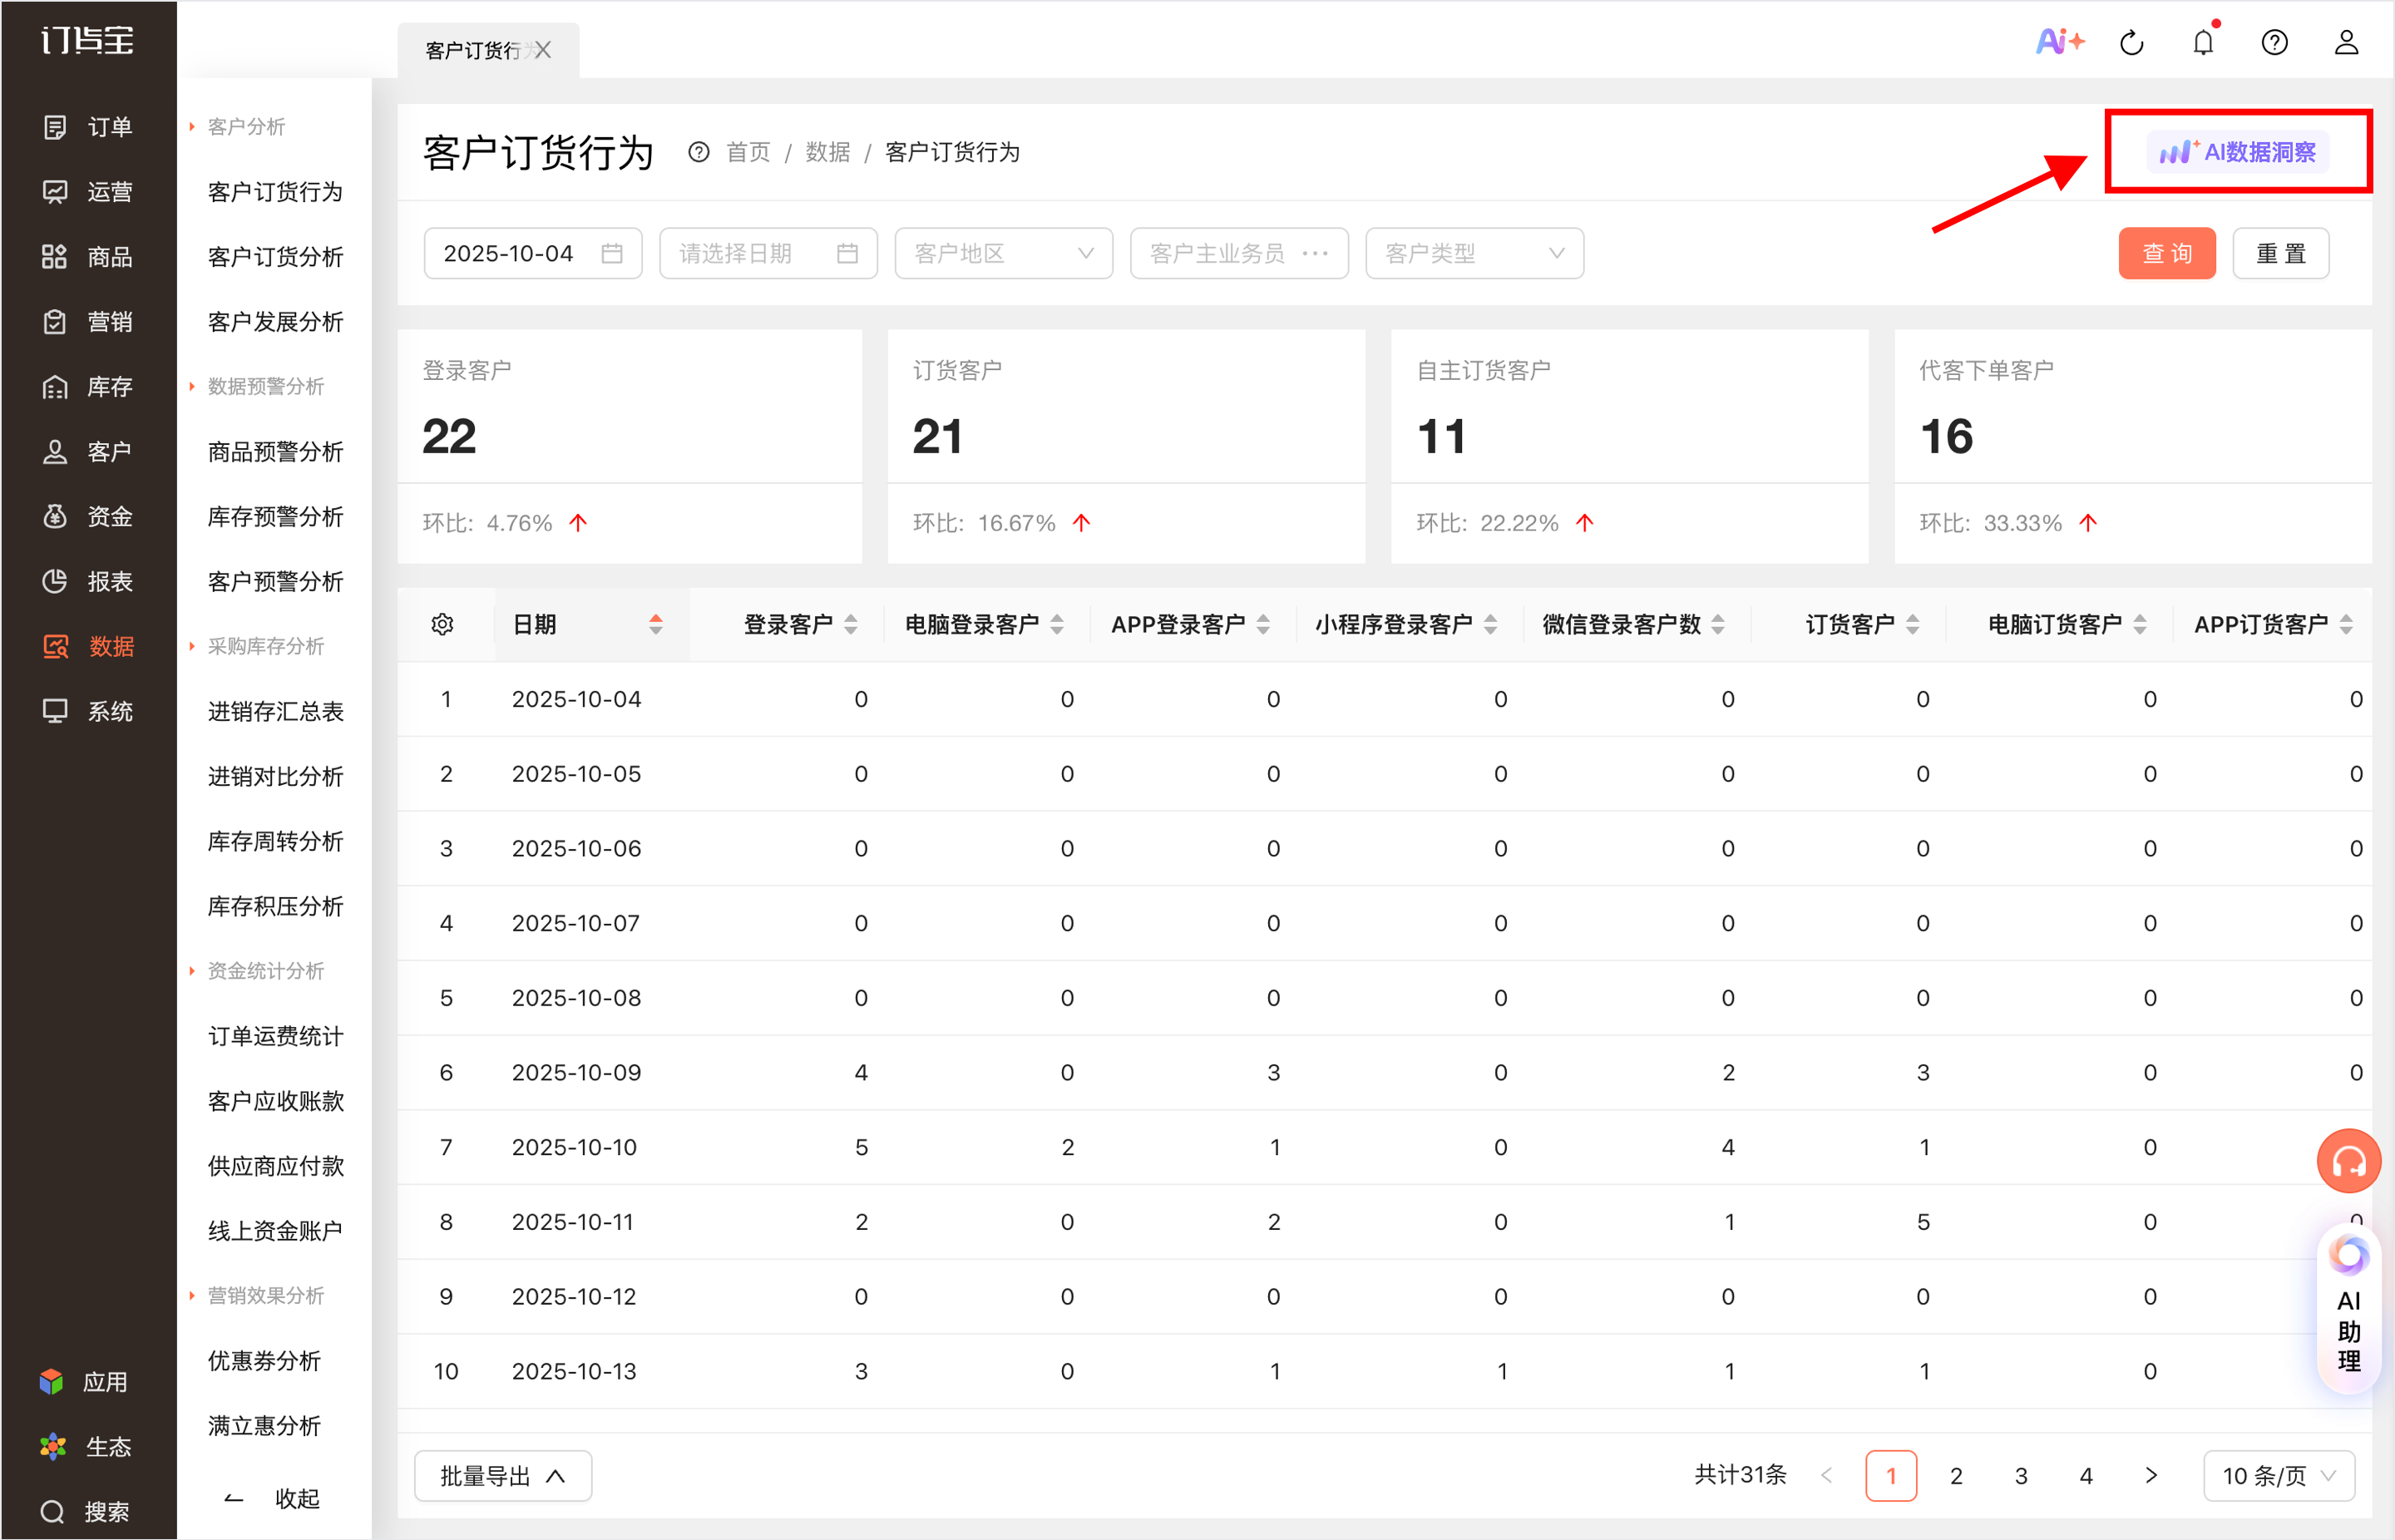This screenshot has height=1540, width=2395.
Task: Click the table column settings gear icon
Action: click(x=442, y=625)
